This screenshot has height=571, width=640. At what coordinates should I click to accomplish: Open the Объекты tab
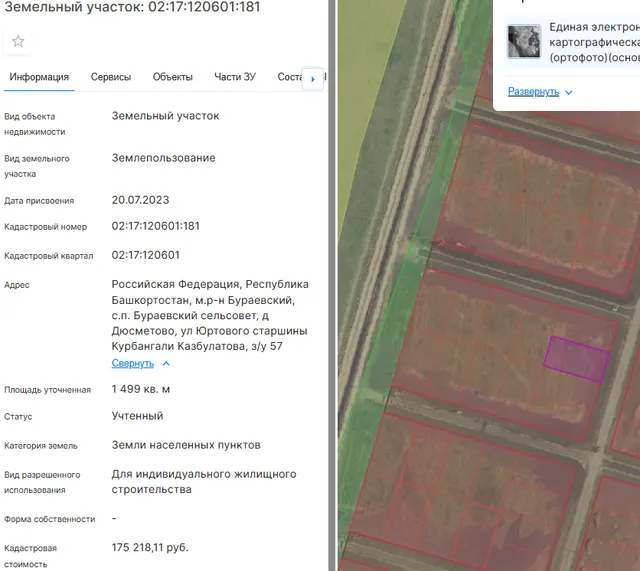(x=173, y=77)
